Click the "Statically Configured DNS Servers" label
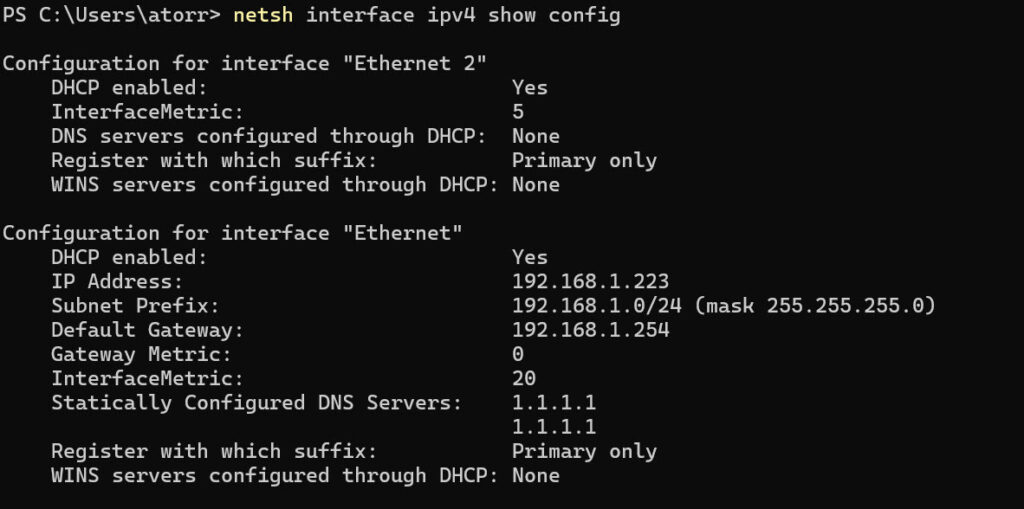The width and height of the screenshot is (1024, 509). [x=257, y=403]
